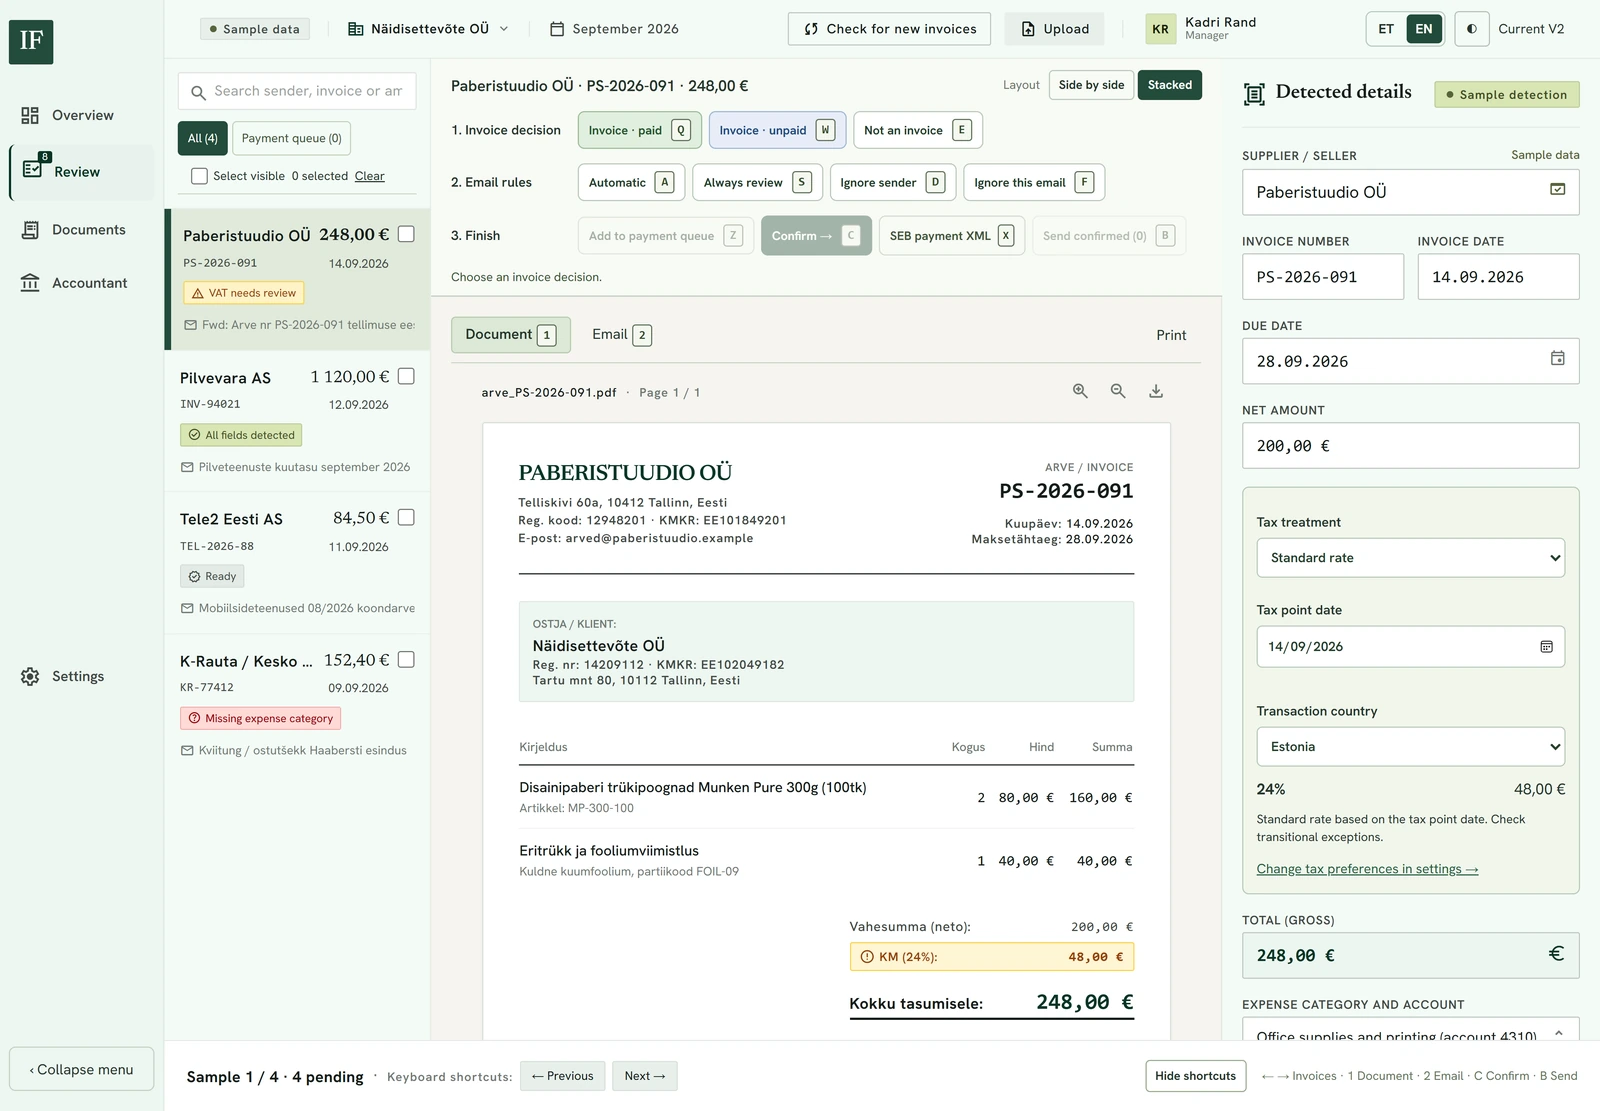Edit the Invoice number field
This screenshot has width=1600, height=1111.
point(1323,277)
